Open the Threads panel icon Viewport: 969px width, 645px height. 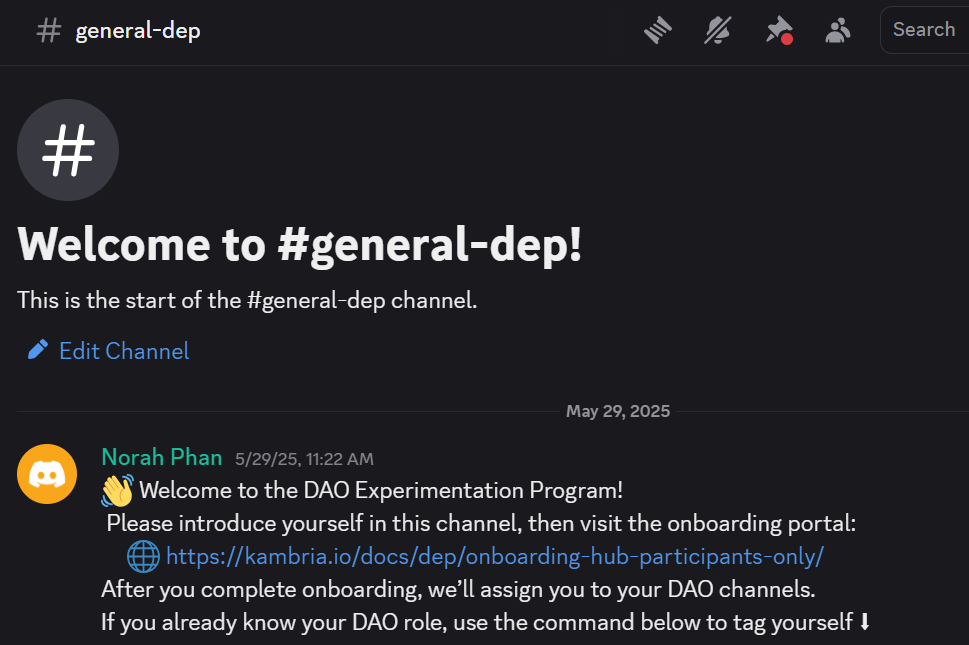(x=657, y=31)
